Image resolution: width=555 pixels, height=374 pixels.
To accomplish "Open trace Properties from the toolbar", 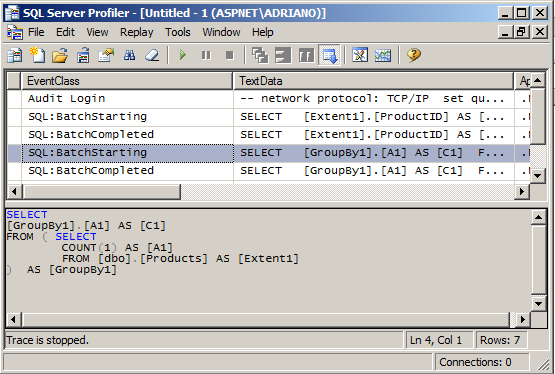I will pyautogui.click(x=106, y=56).
